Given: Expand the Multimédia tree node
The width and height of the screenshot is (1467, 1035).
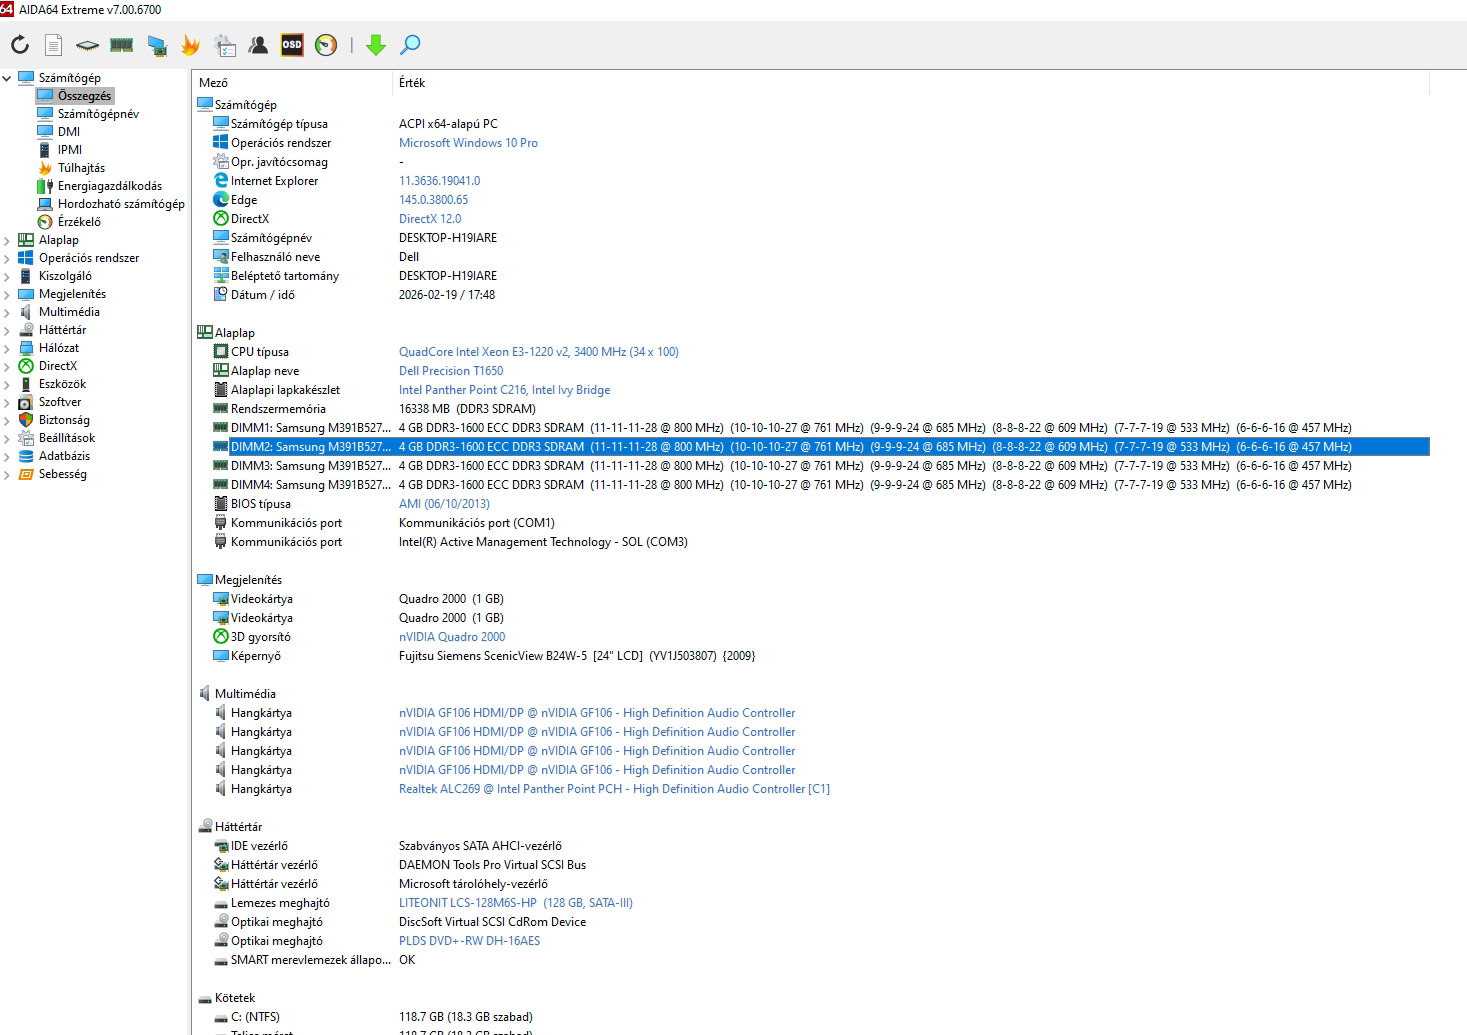Looking at the screenshot, I should point(7,312).
